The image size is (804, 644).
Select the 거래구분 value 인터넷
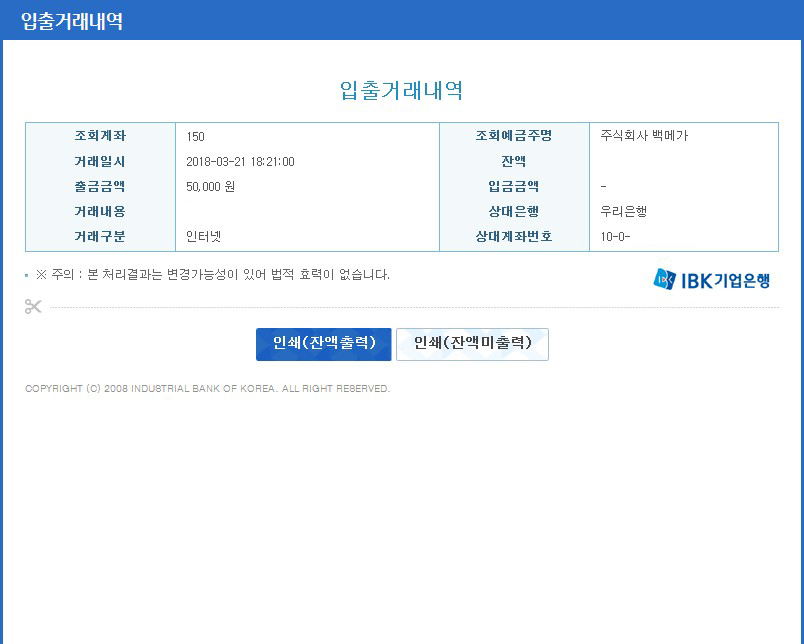(203, 237)
